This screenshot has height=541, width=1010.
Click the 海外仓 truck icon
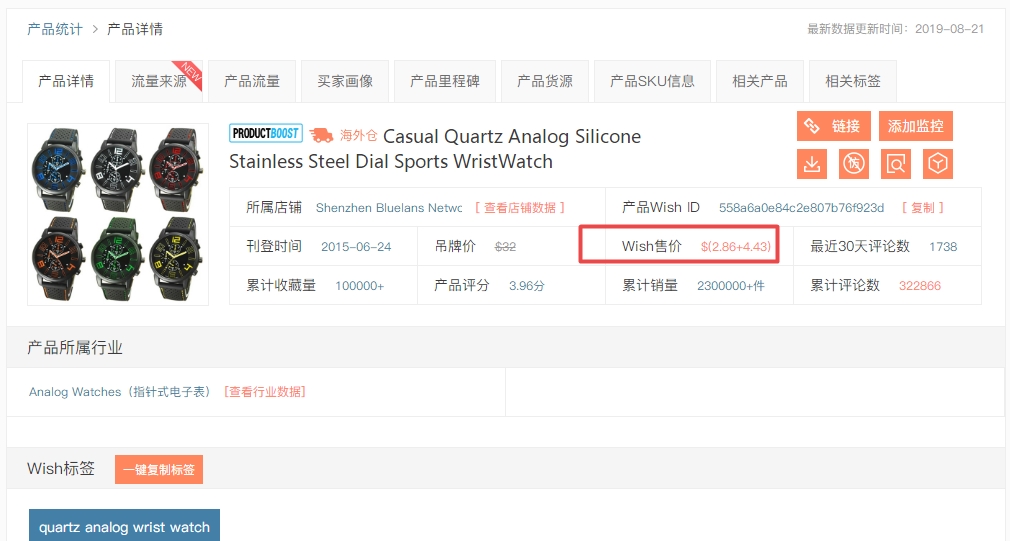click(321, 135)
